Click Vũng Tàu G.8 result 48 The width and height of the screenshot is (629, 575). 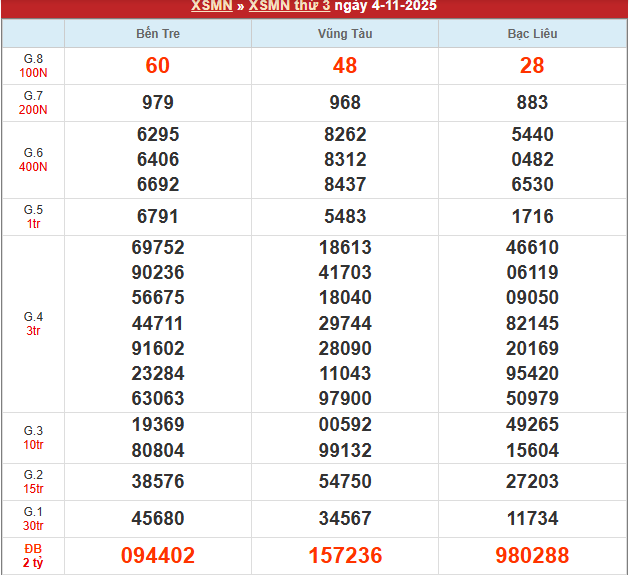click(x=345, y=65)
